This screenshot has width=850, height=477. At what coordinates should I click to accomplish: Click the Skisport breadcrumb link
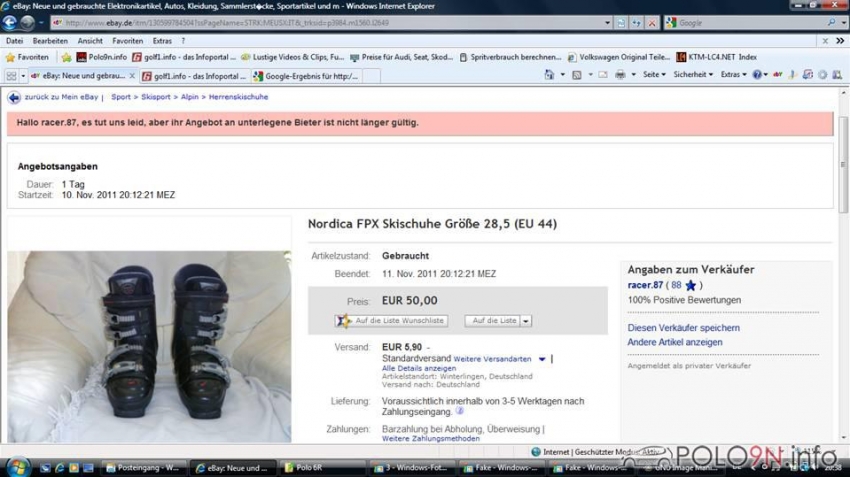[x=156, y=97]
